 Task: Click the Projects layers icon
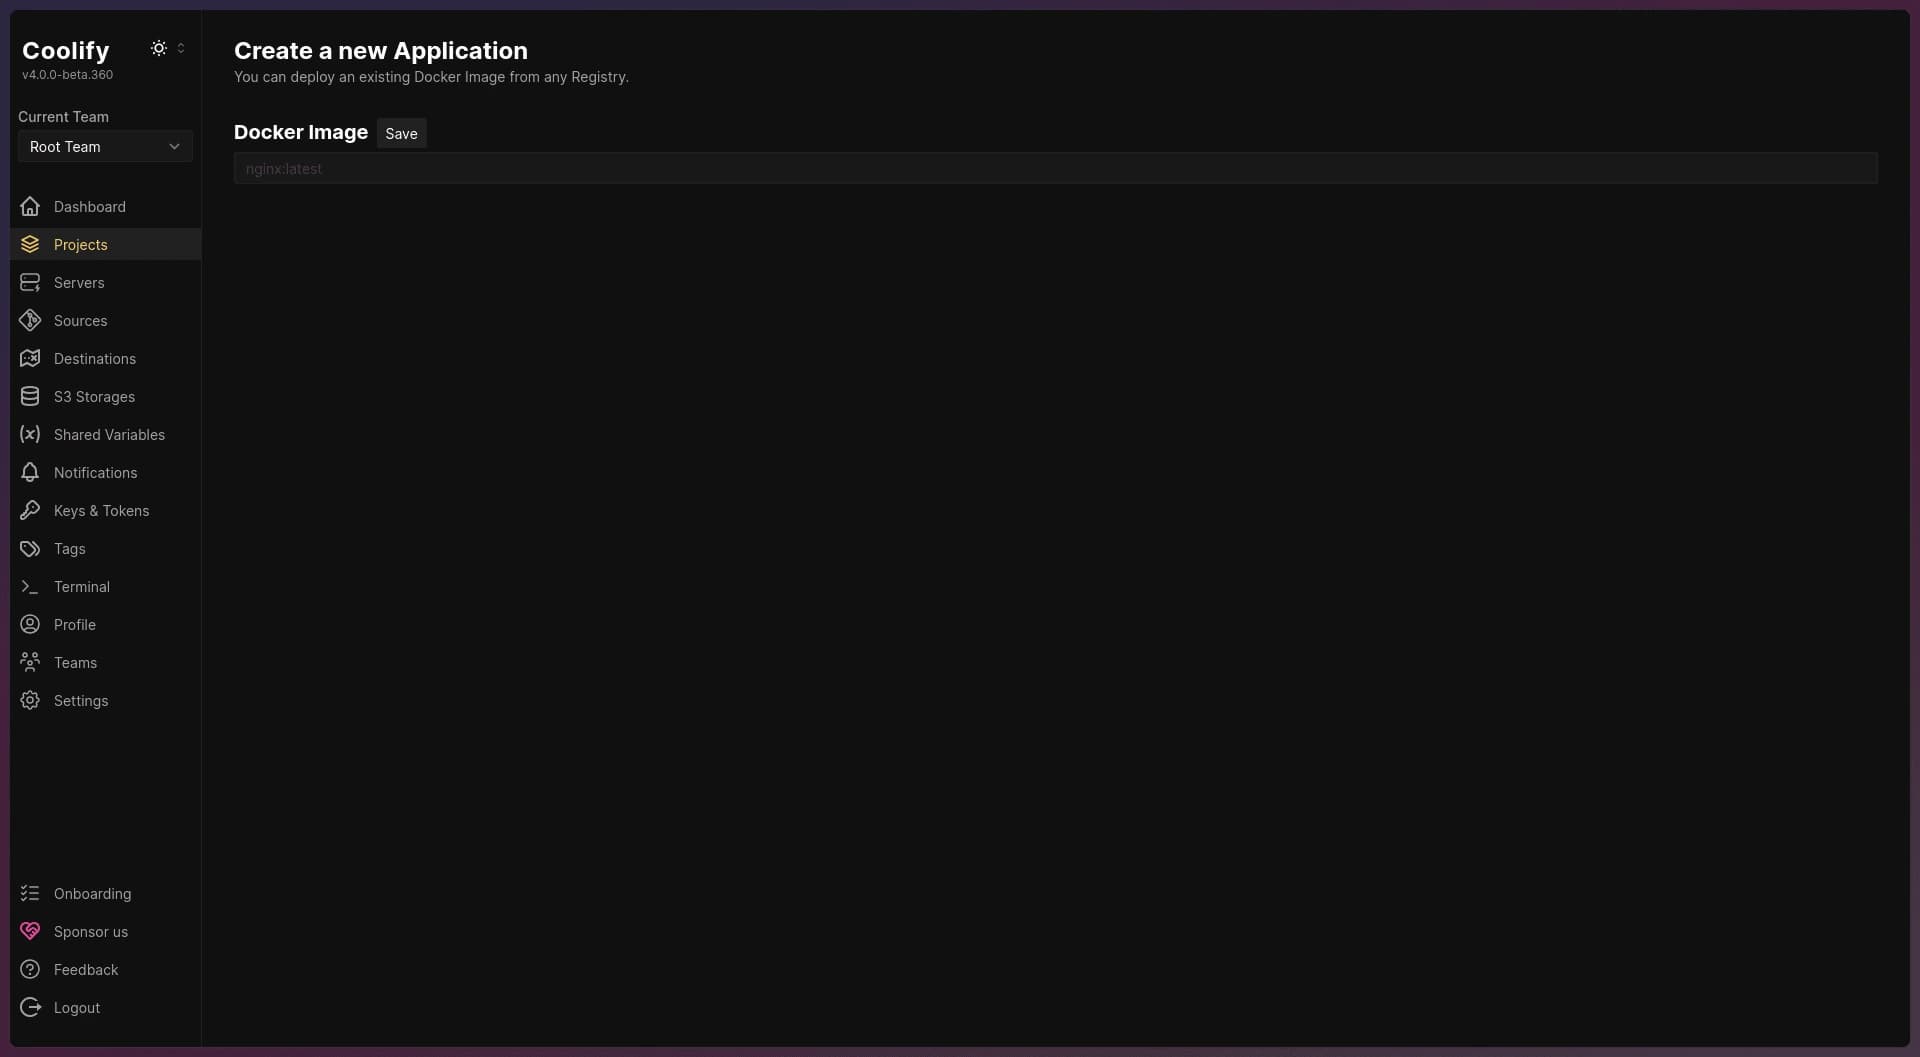click(x=30, y=244)
